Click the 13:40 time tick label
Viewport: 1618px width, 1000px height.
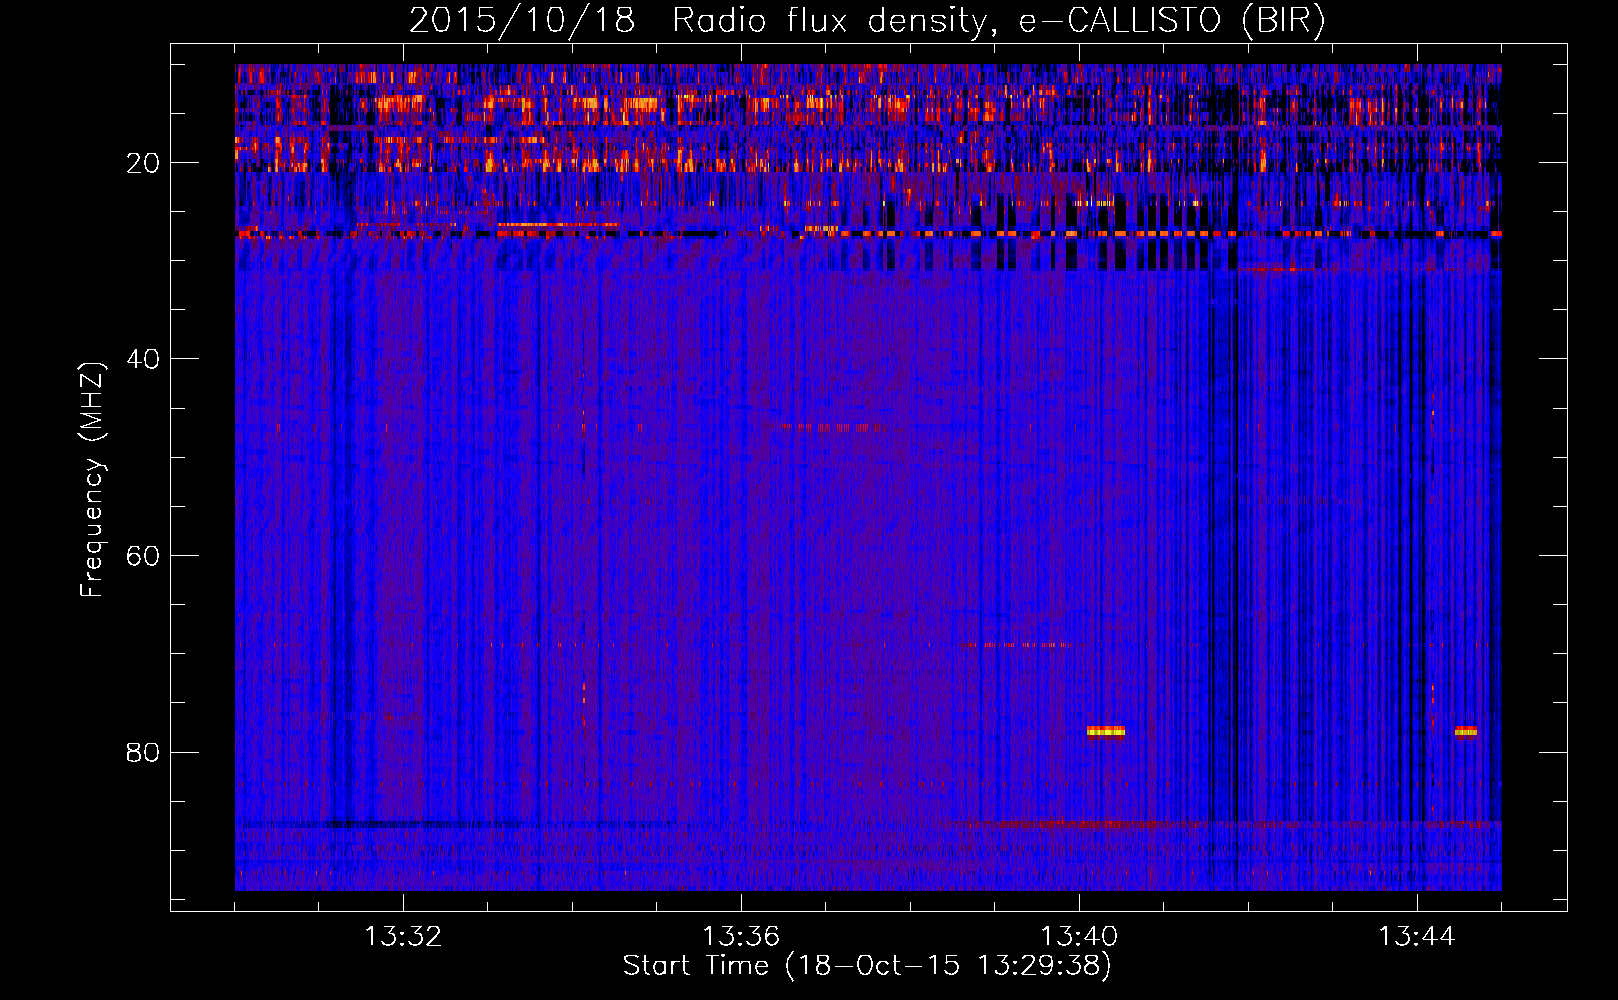(x=1079, y=937)
